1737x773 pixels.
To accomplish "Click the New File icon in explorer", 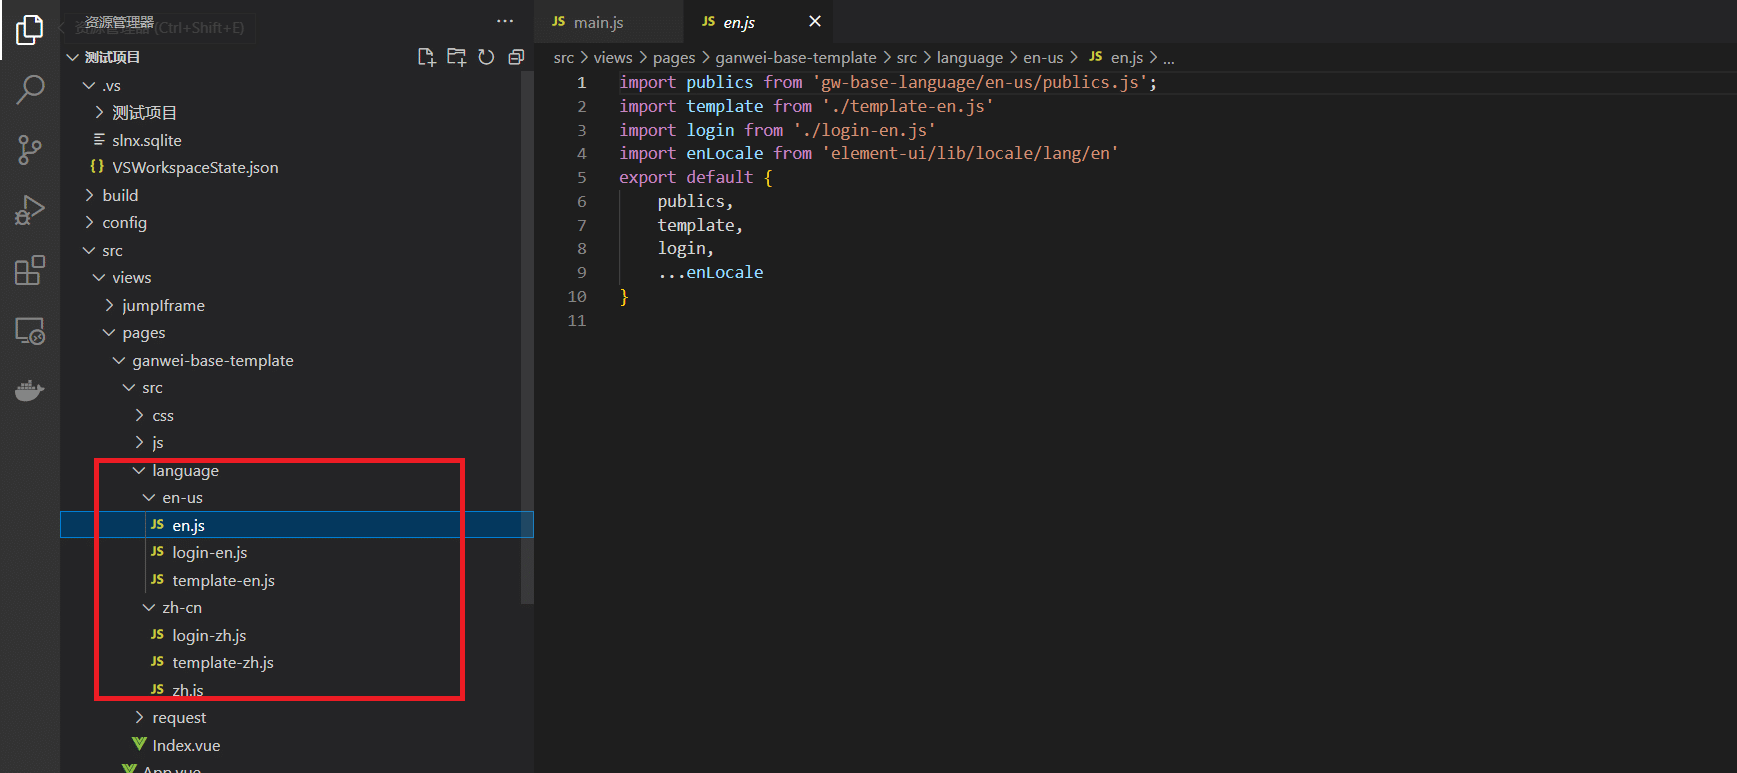I will [x=426, y=57].
